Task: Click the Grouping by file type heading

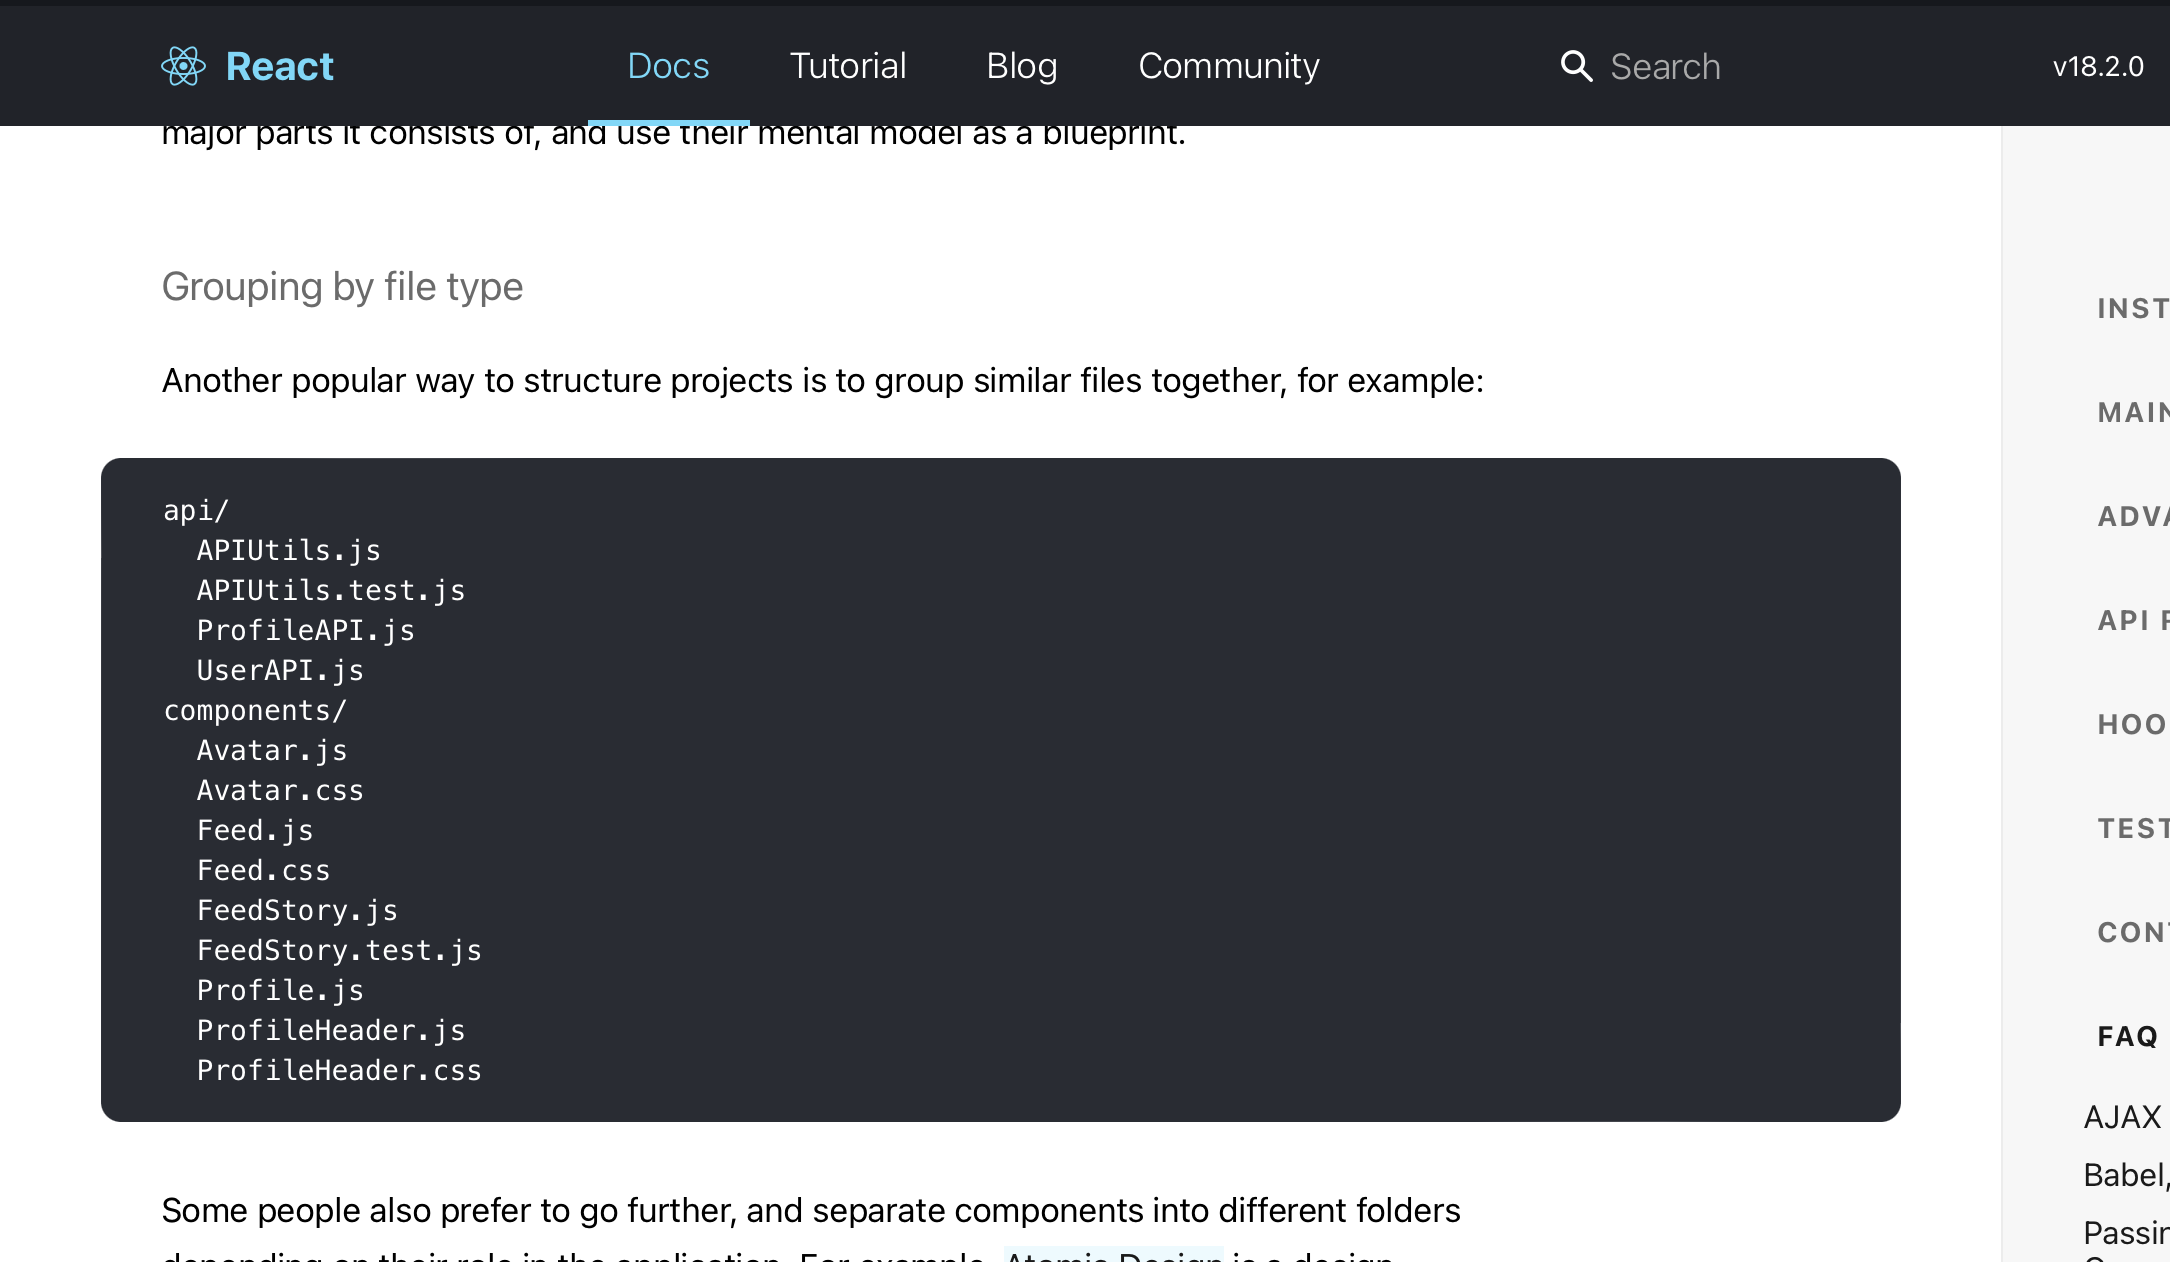Action: tap(342, 287)
